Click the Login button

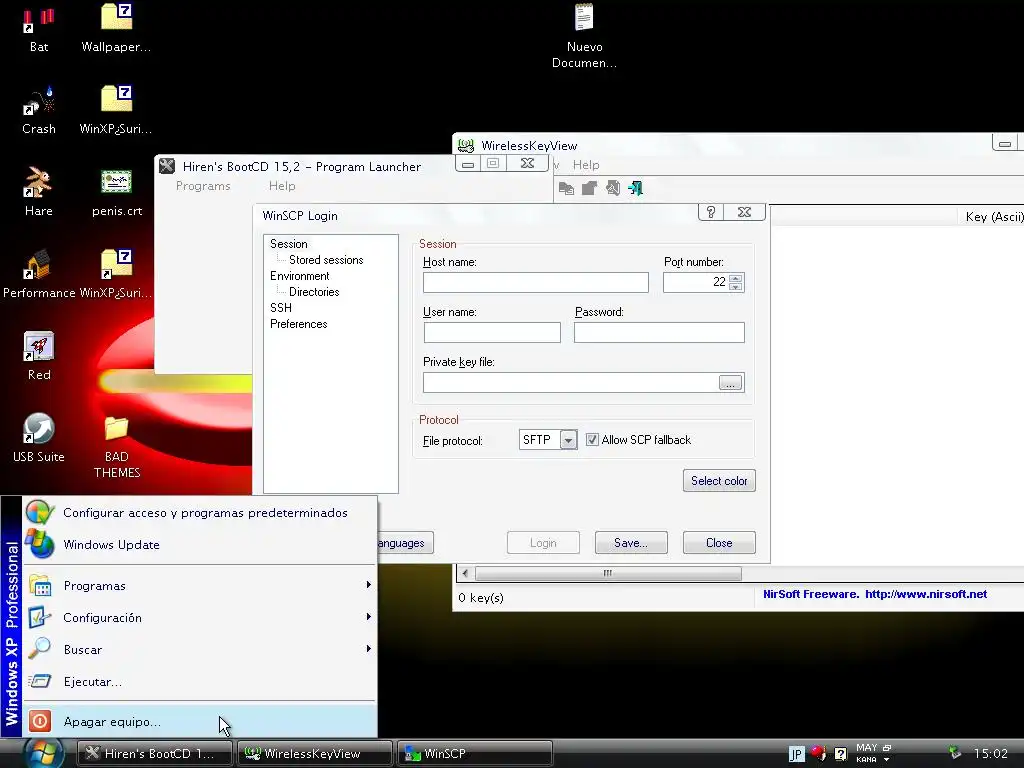tap(543, 543)
